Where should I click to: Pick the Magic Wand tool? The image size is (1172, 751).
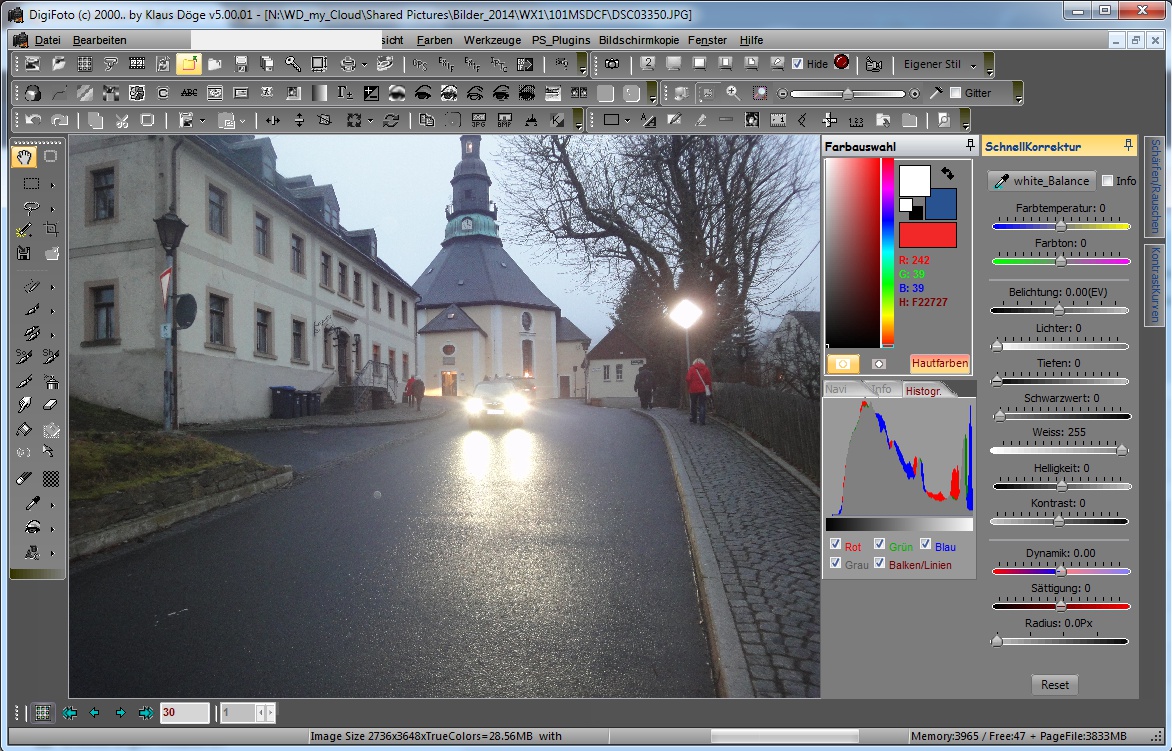22,229
